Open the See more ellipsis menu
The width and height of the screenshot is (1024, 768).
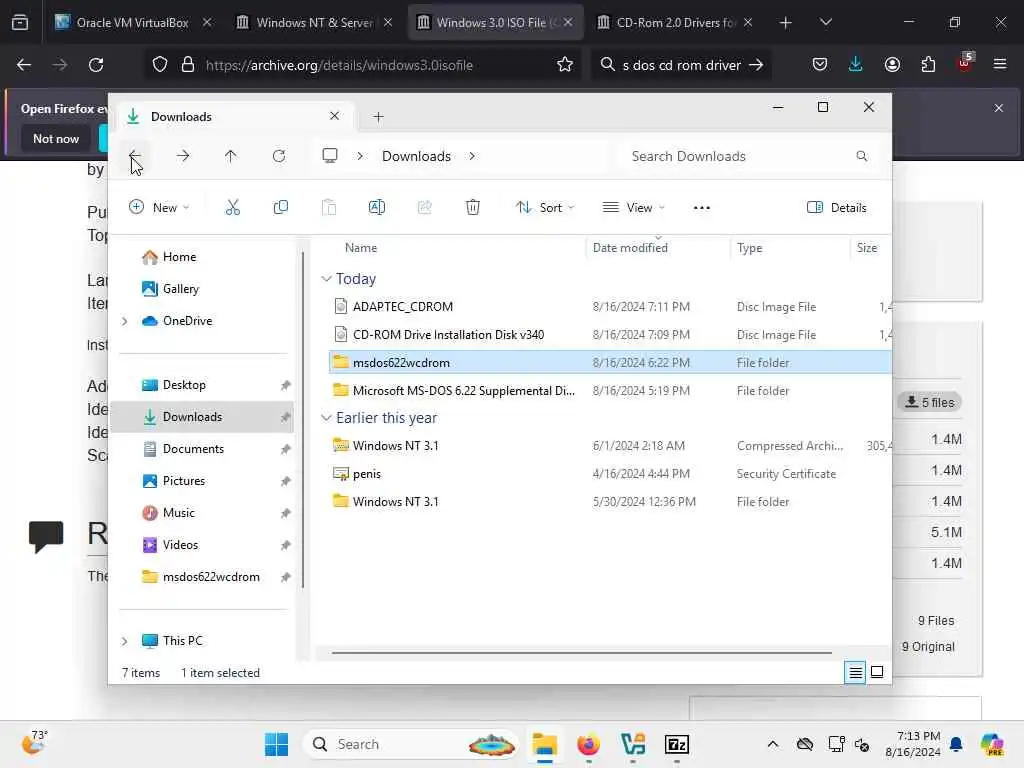(701, 208)
